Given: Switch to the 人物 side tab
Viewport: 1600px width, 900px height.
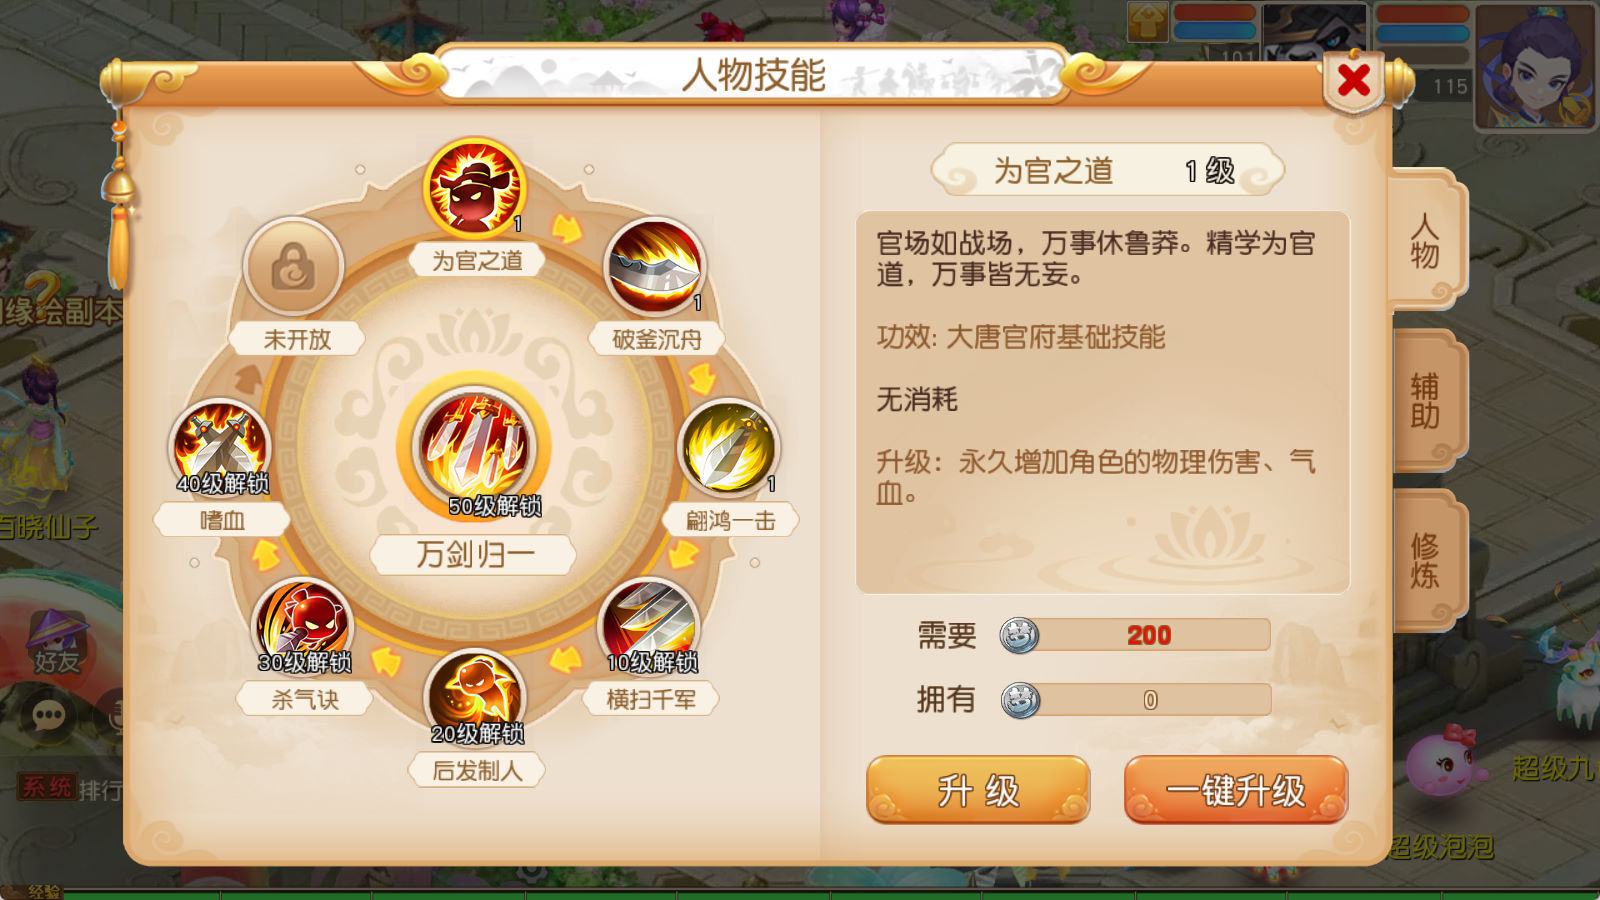Looking at the screenshot, I should pyautogui.click(x=1426, y=240).
